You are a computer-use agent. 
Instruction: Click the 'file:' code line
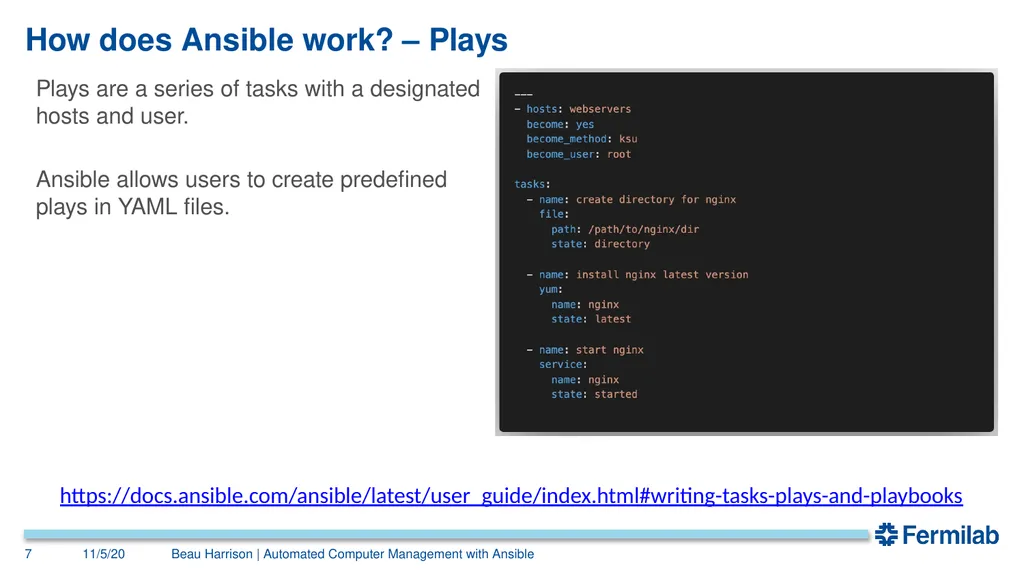(554, 214)
